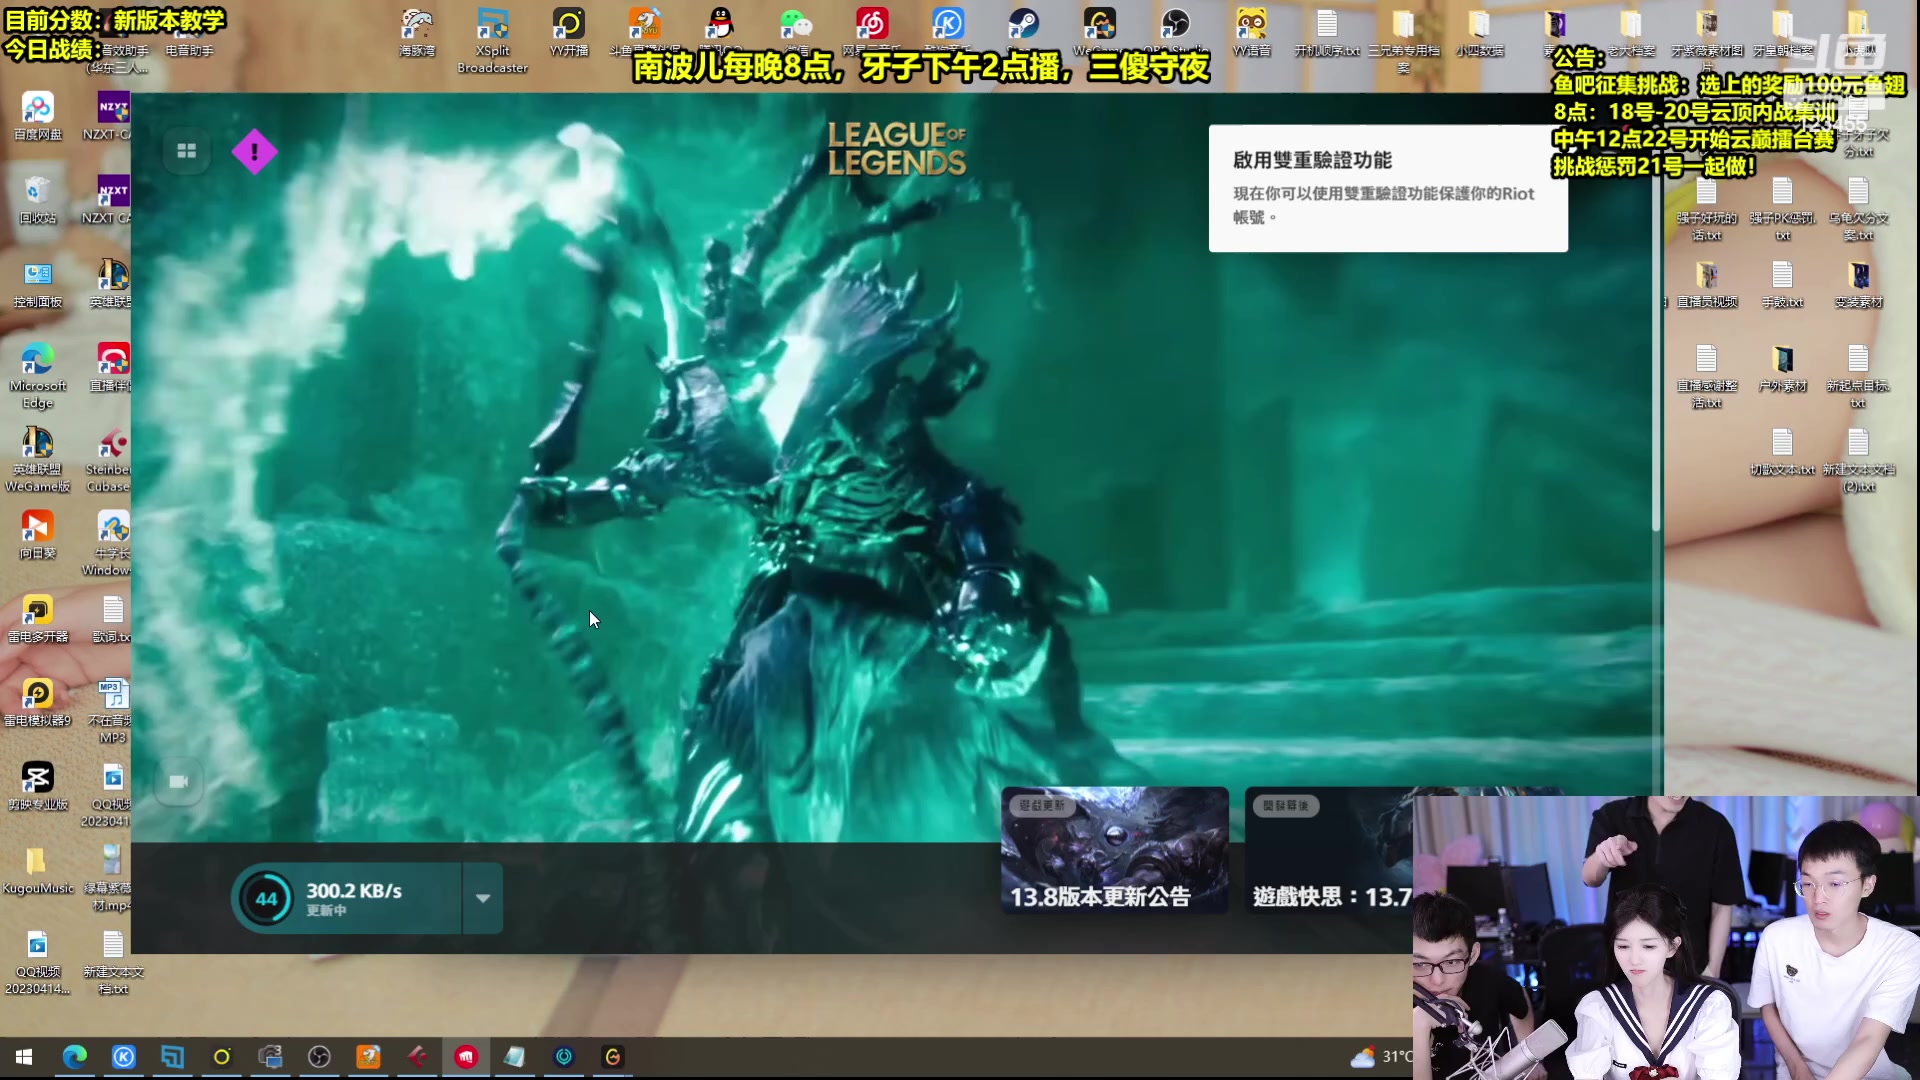This screenshot has width=1920, height=1080.
Task: Open the 直播员视频 desktop icon
Action: pos(1707,284)
